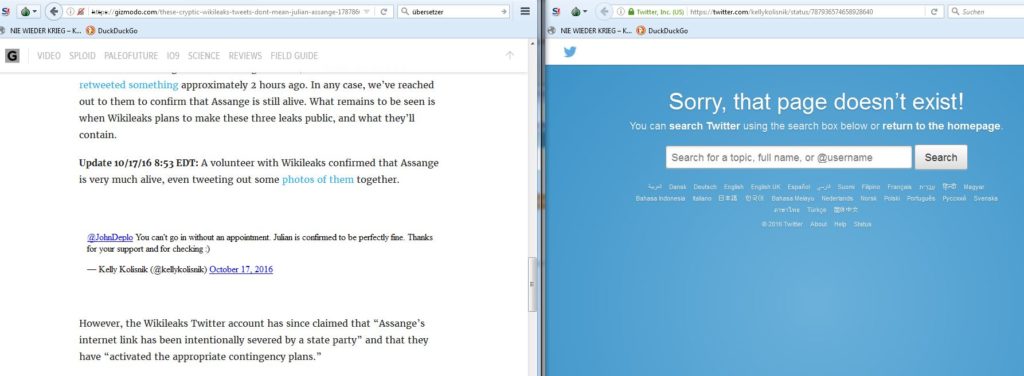Click the Gizmodo page vertical scrollbar thumb
This screenshot has height=376, width=1024.
(532, 284)
